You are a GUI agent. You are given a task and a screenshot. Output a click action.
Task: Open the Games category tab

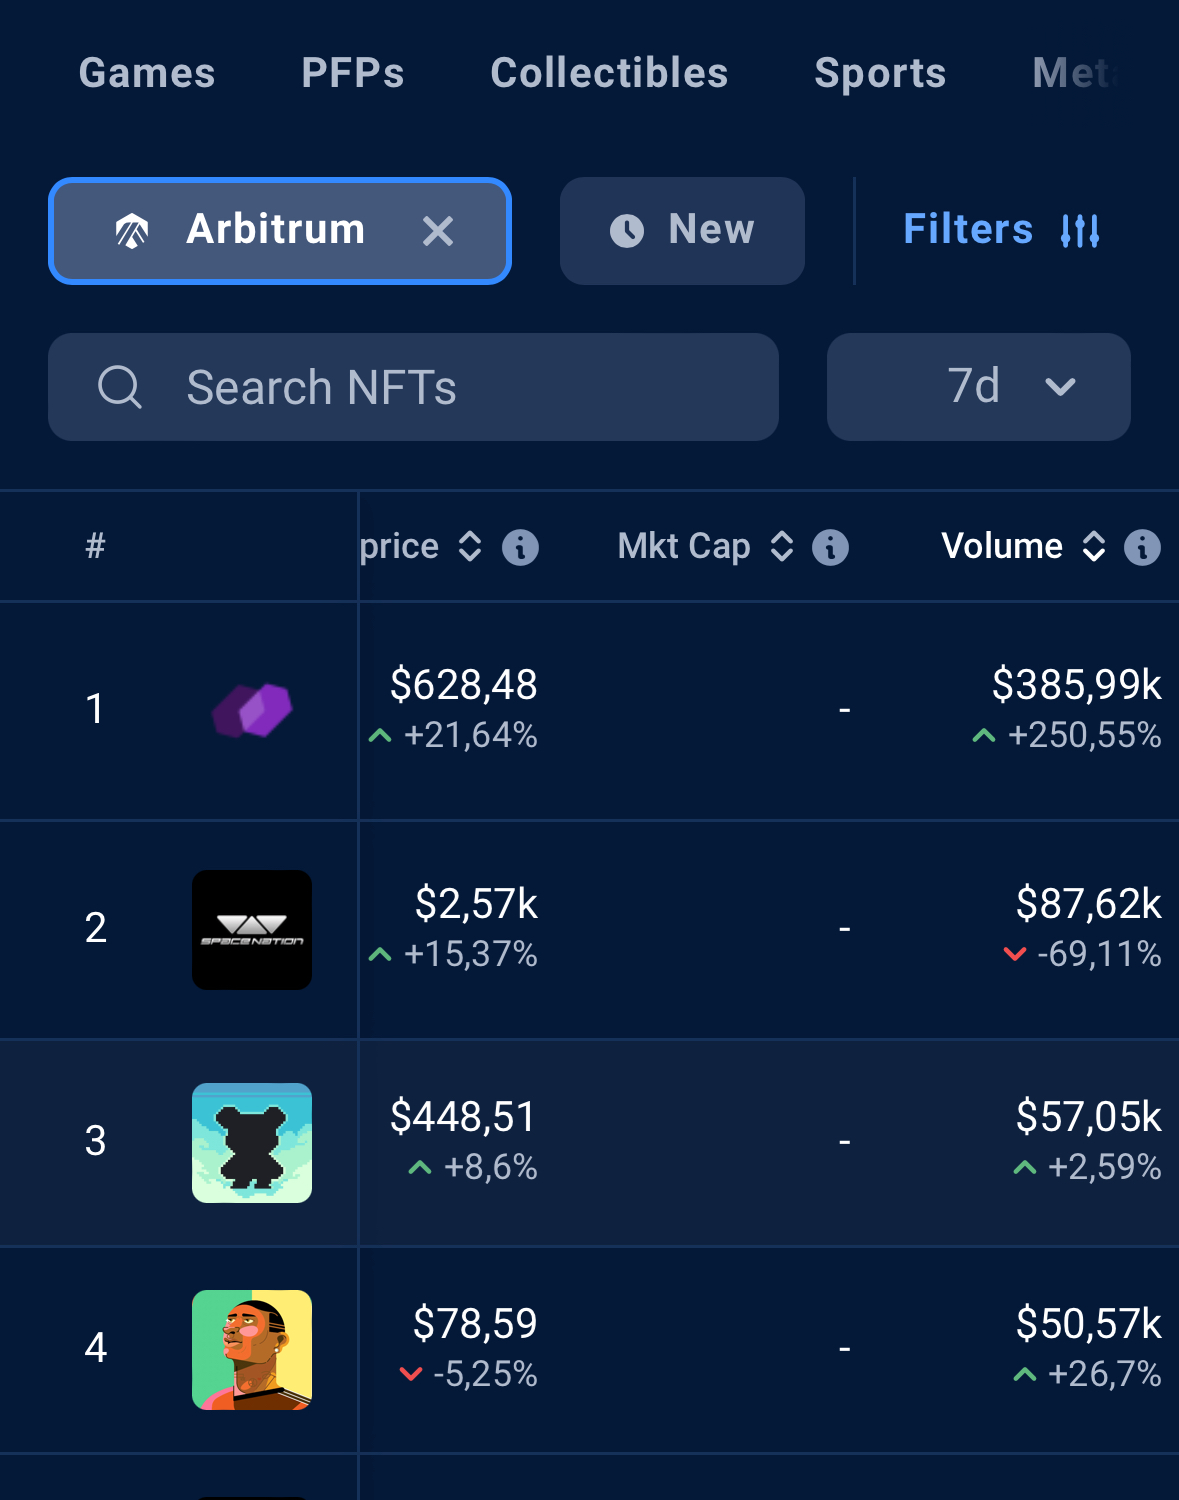(147, 73)
